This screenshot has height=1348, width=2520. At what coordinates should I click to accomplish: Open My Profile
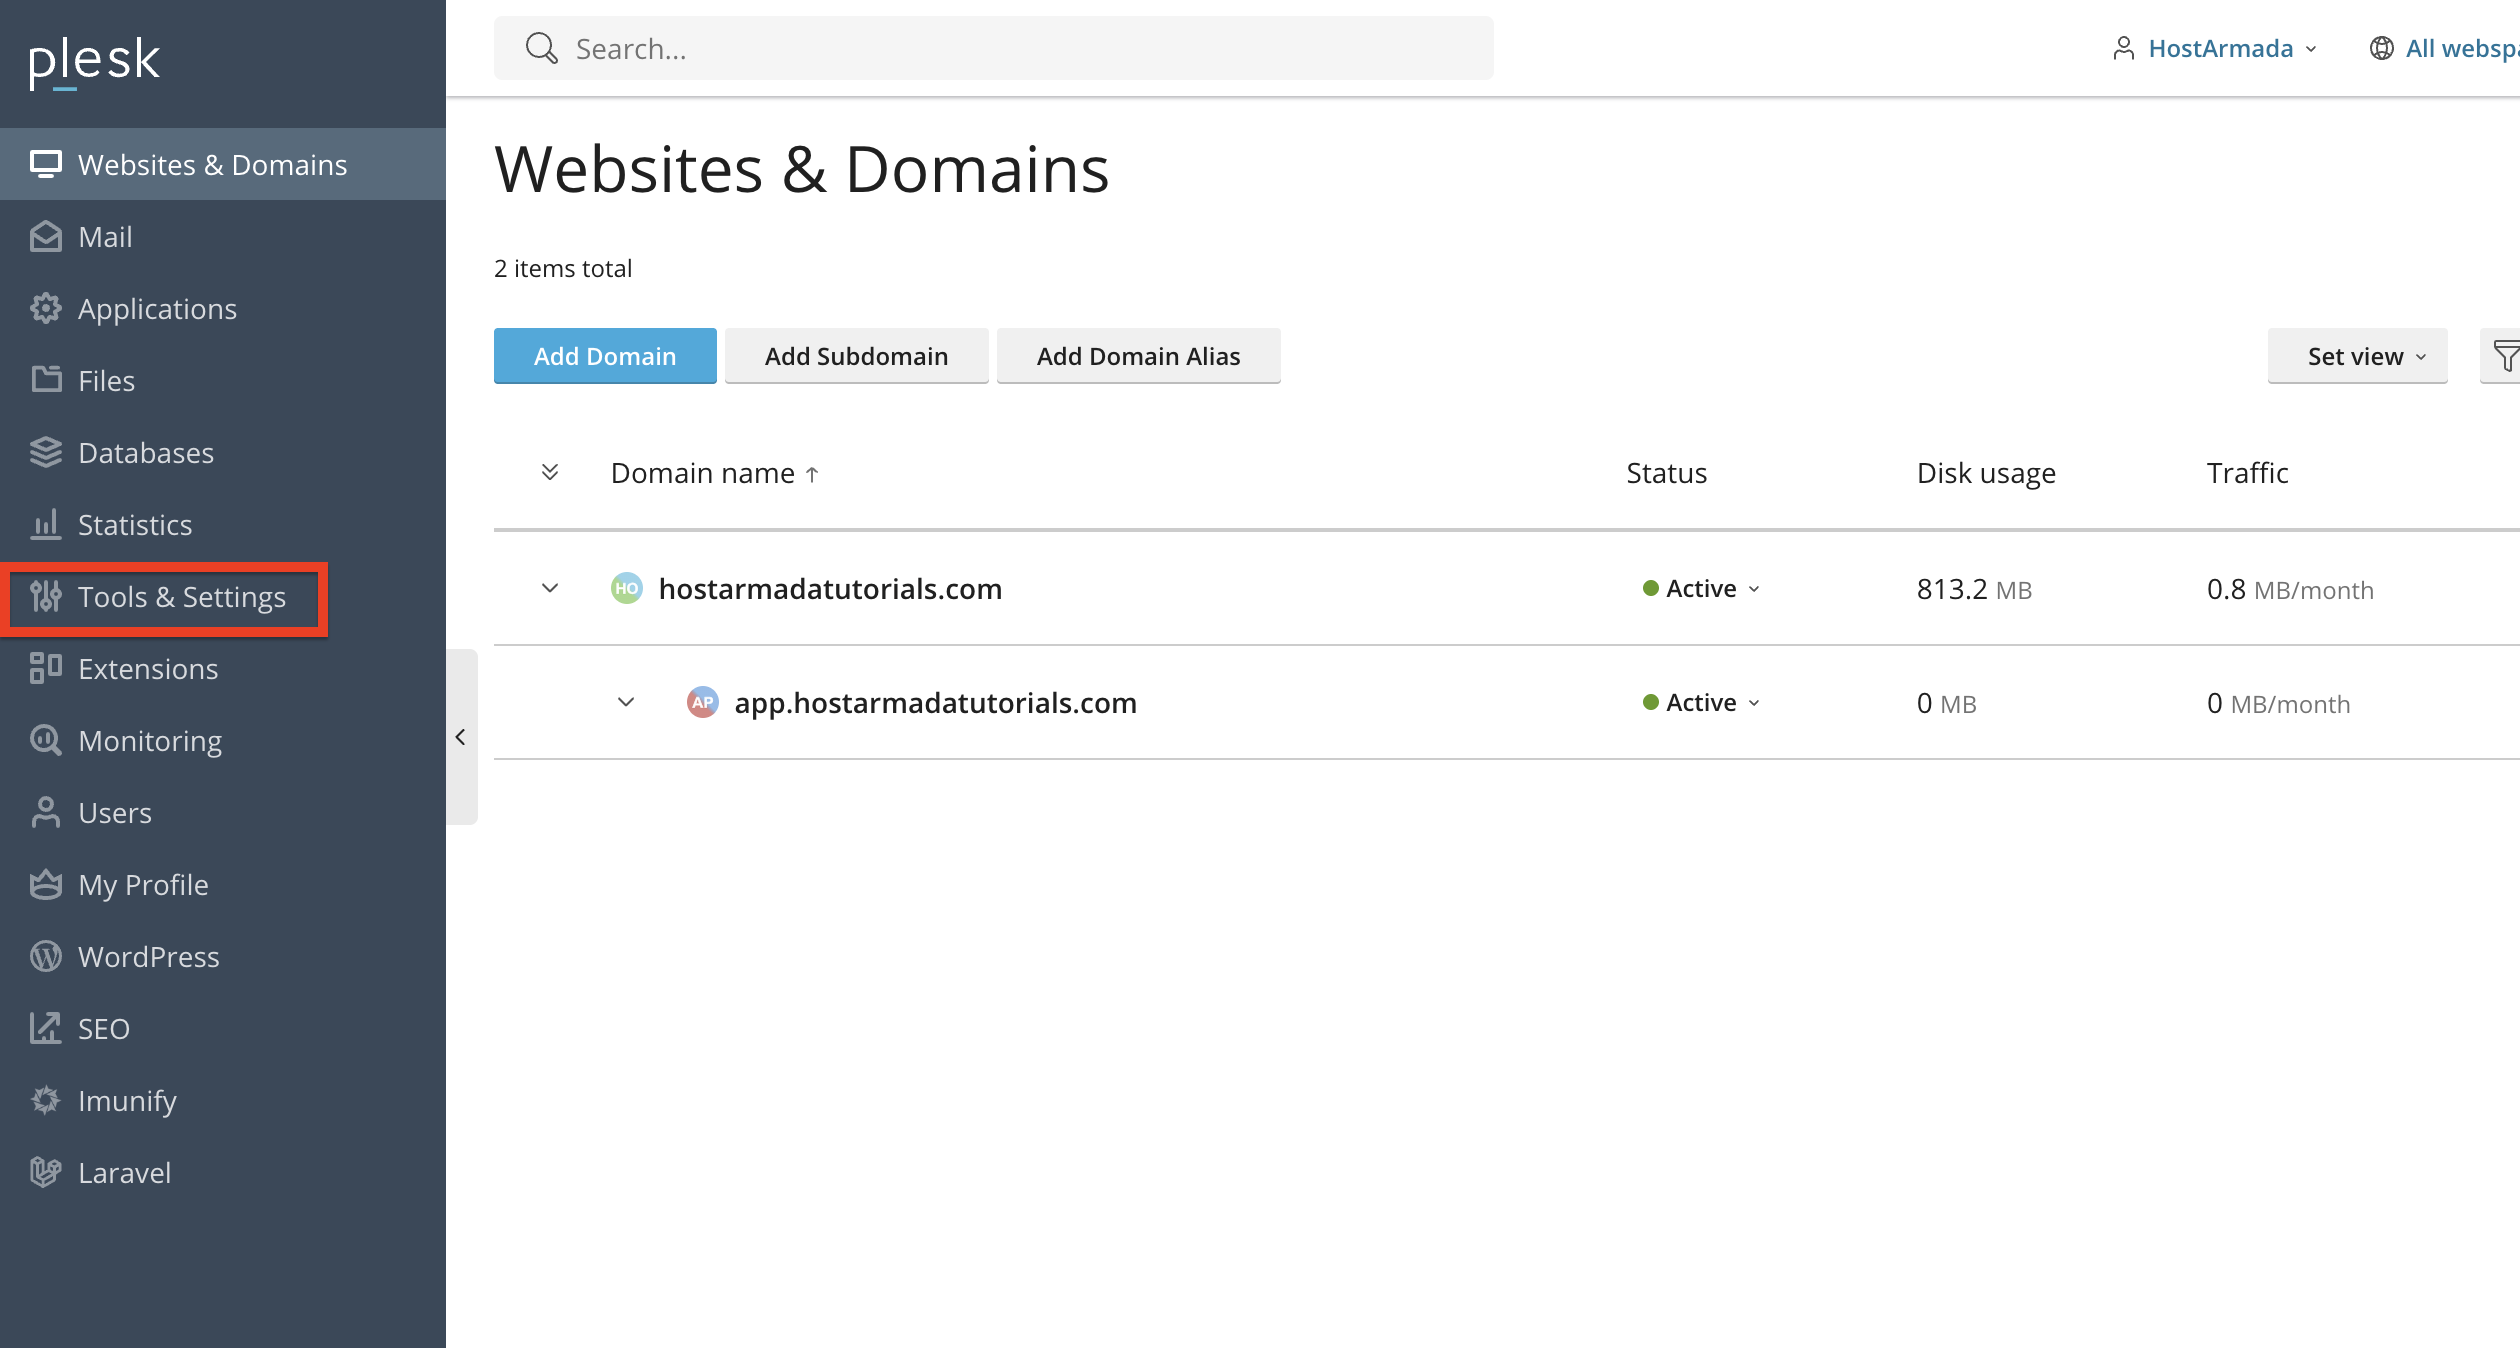coord(223,884)
